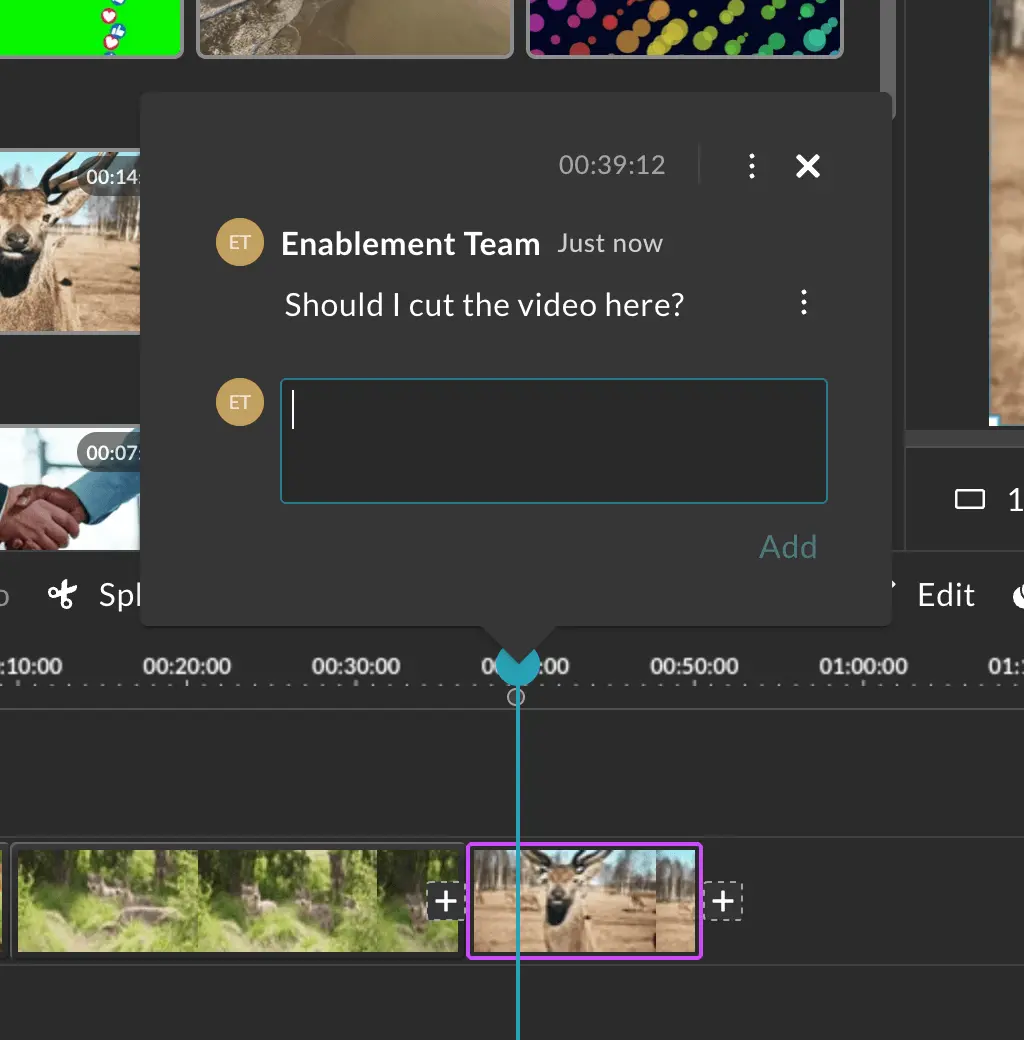Click 00:30:00 on the timeline ruler

(x=356, y=666)
